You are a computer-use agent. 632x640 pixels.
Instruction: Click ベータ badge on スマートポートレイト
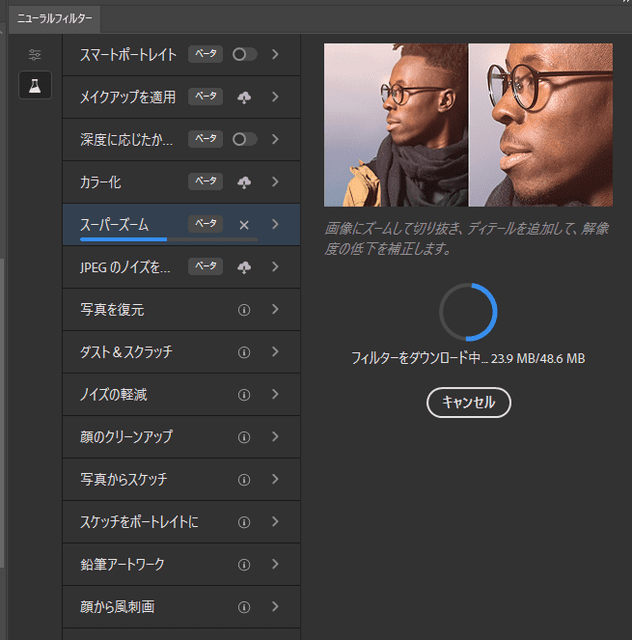(x=205, y=54)
